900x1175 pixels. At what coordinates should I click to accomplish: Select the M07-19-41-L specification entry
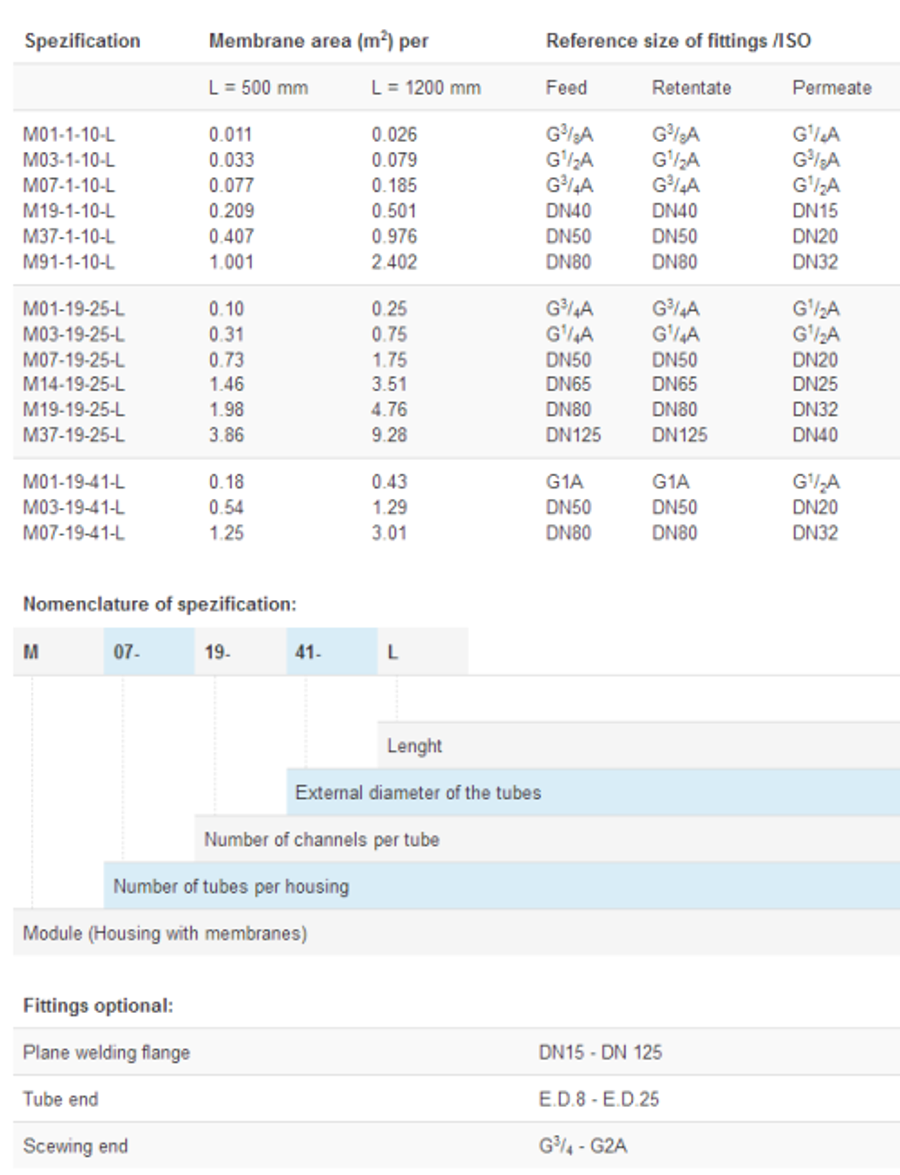[73, 532]
